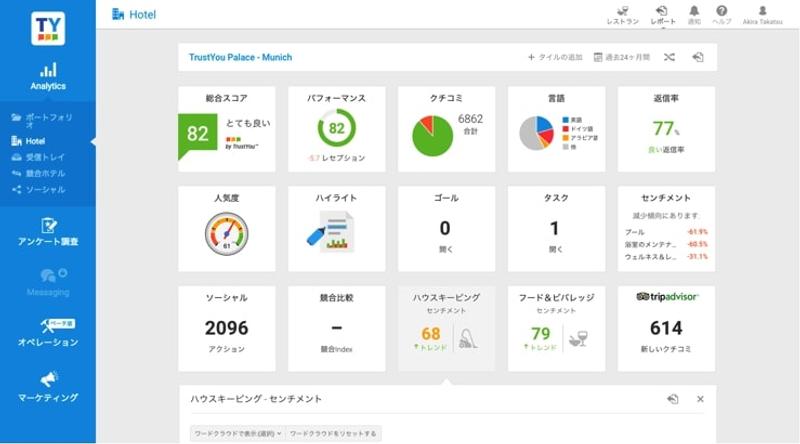Click ワードクラウドをリセットする button

333,433
